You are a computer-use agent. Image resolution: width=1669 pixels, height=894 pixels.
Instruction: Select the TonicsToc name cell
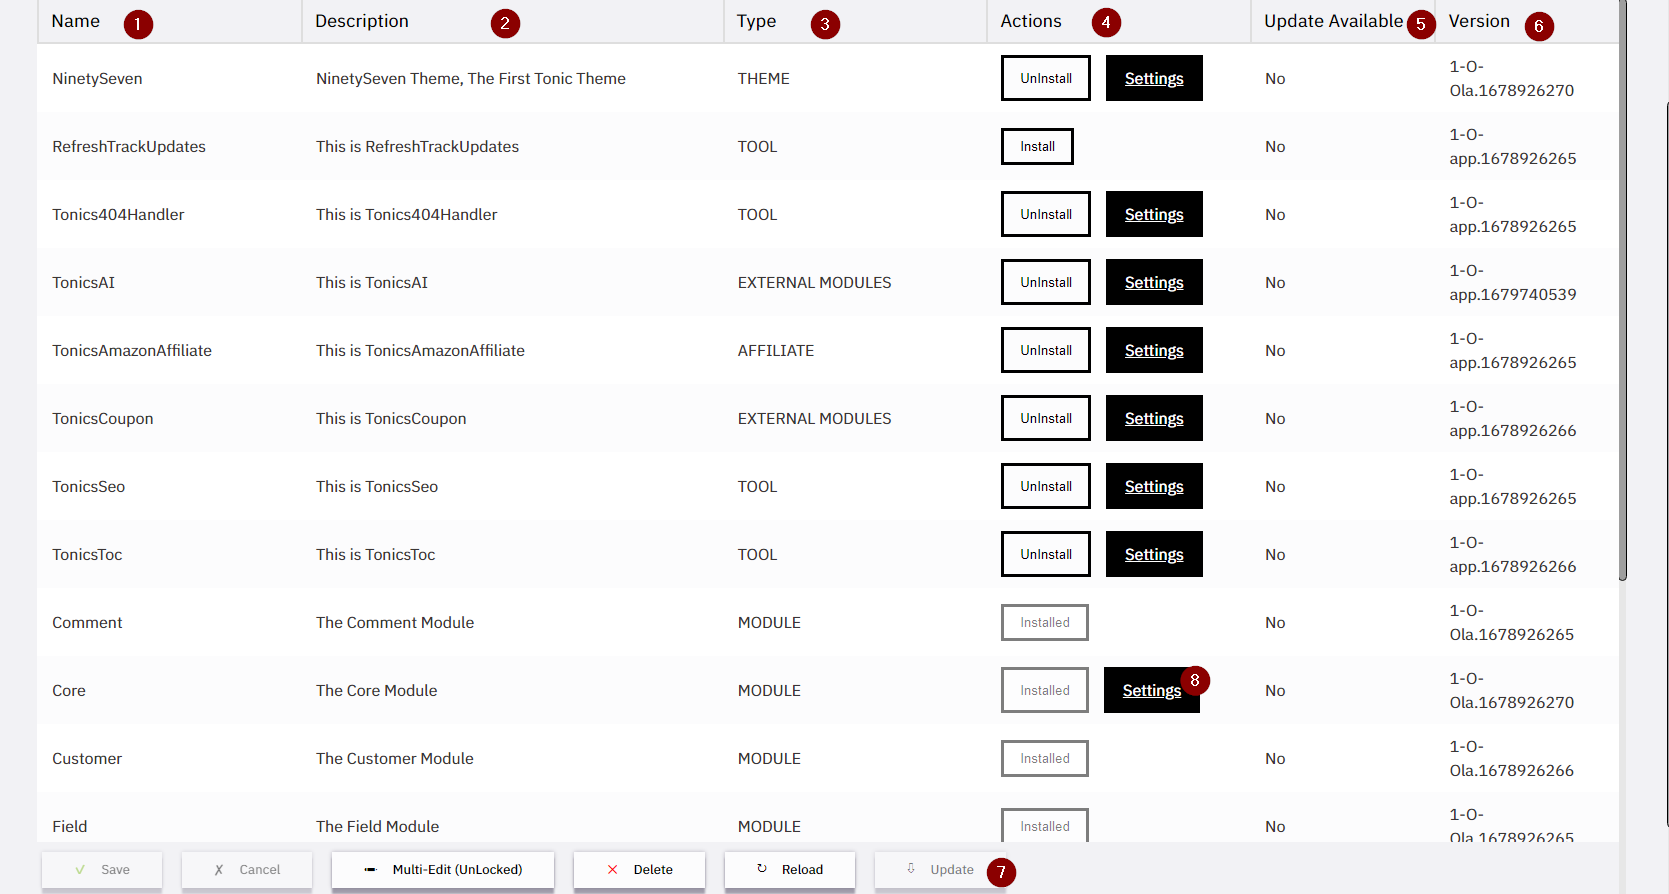pos(169,554)
